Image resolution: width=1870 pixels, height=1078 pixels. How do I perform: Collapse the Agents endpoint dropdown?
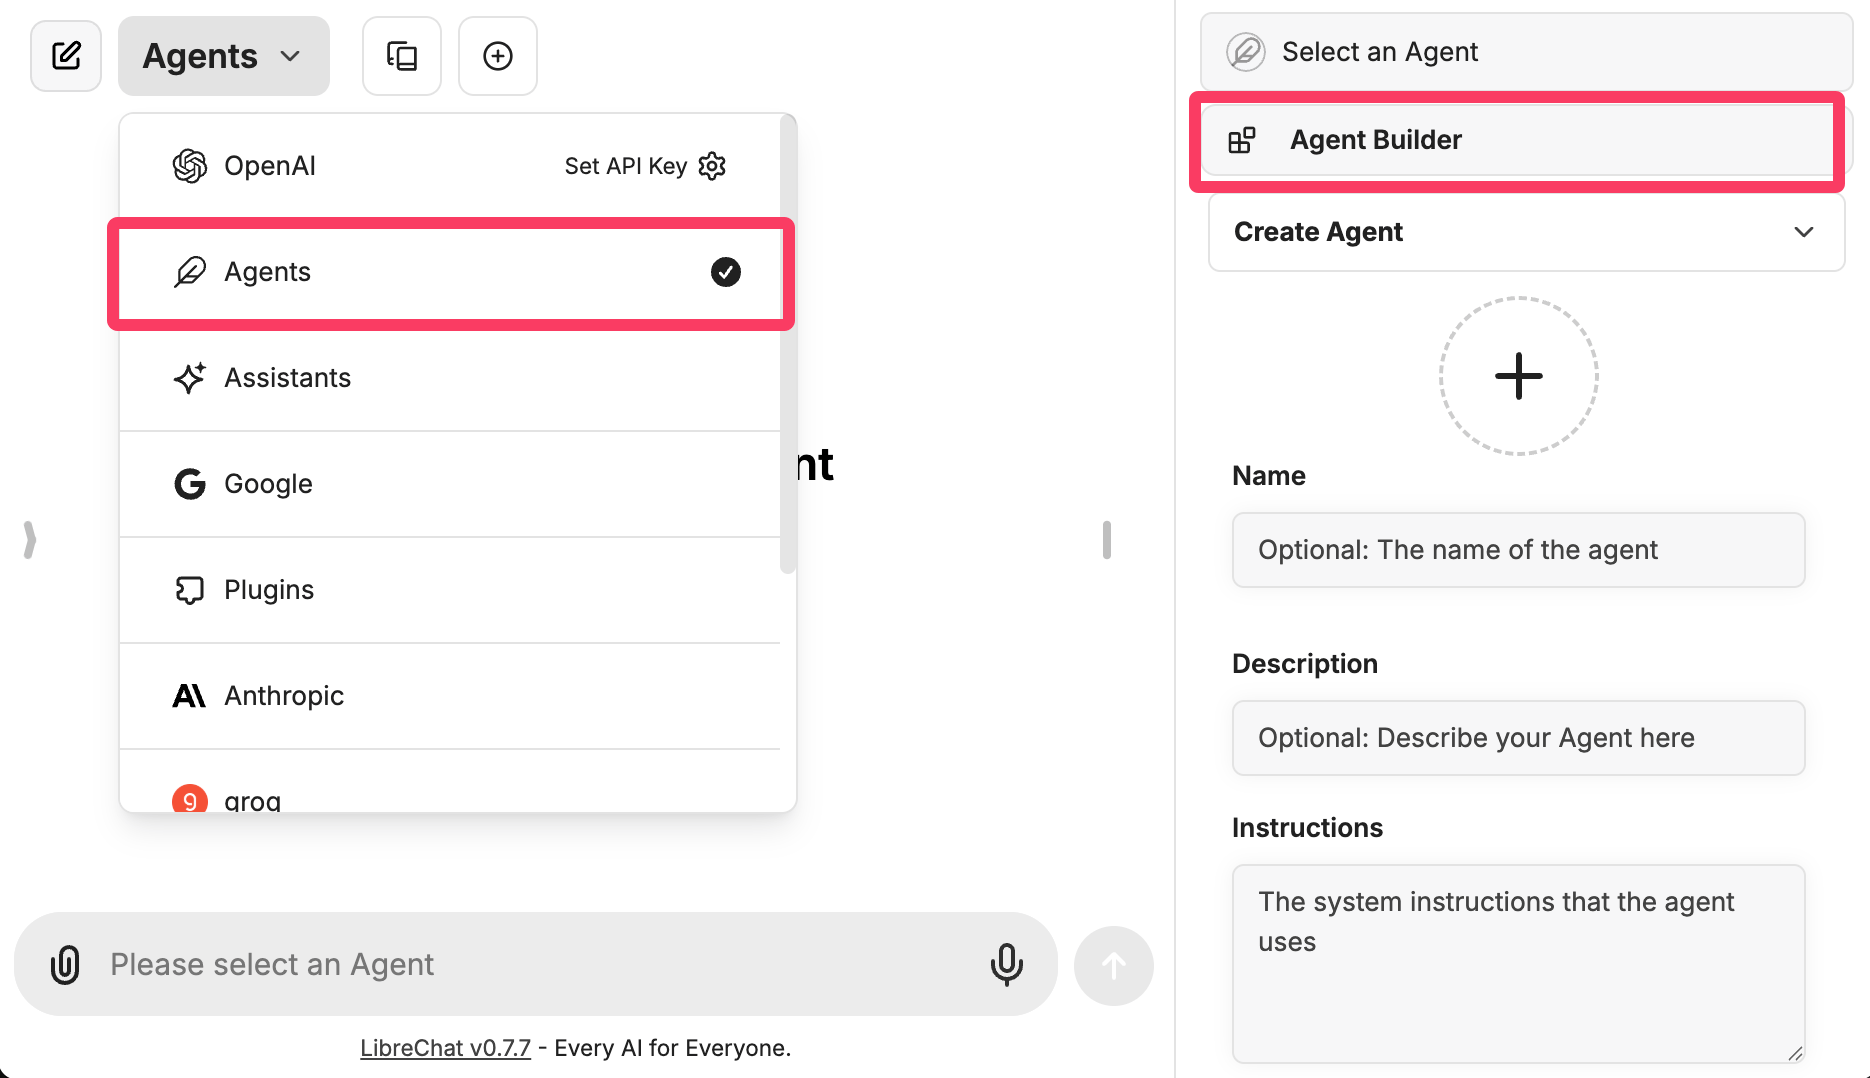[224, 56]
